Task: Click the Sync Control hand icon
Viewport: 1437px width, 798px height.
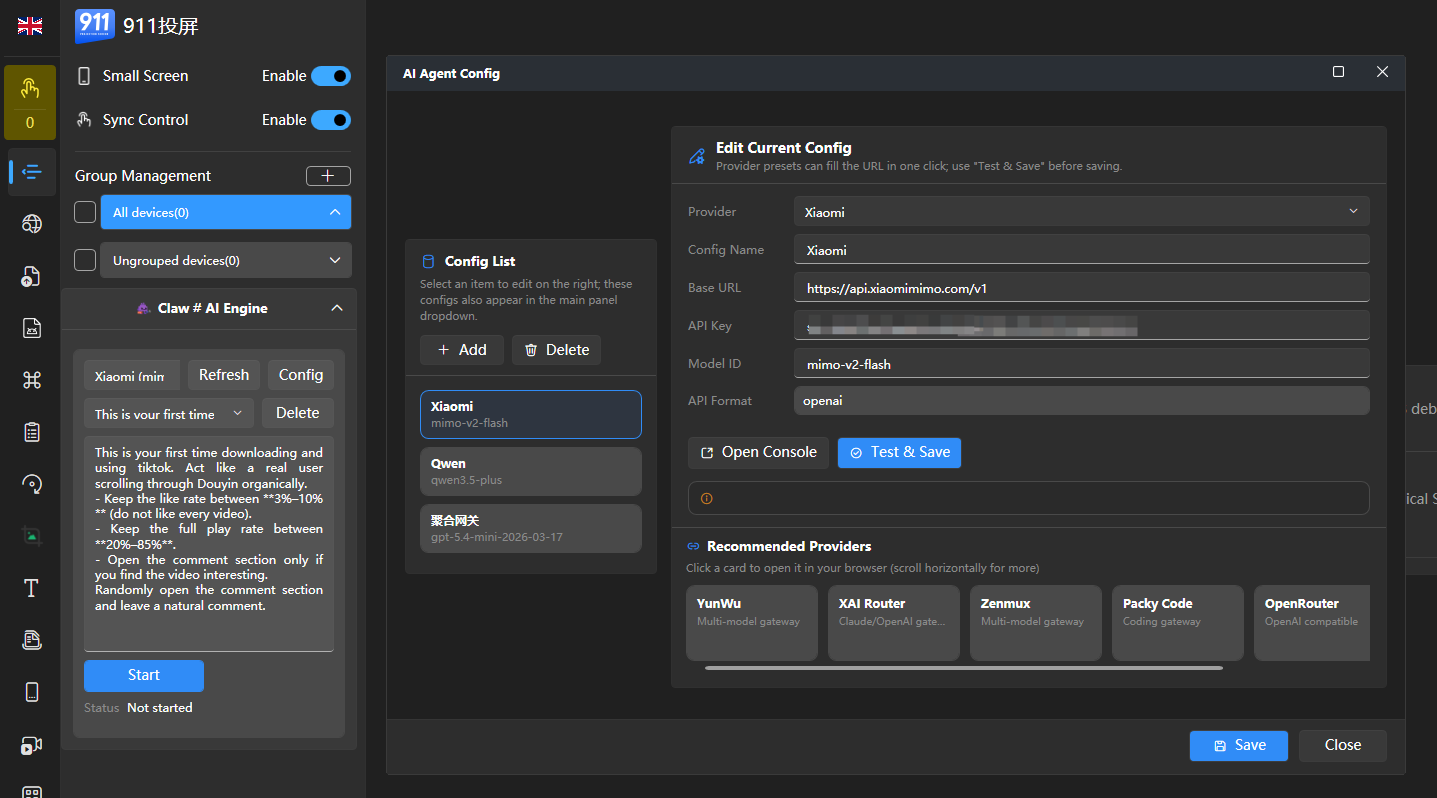Action: coord(84,120)
